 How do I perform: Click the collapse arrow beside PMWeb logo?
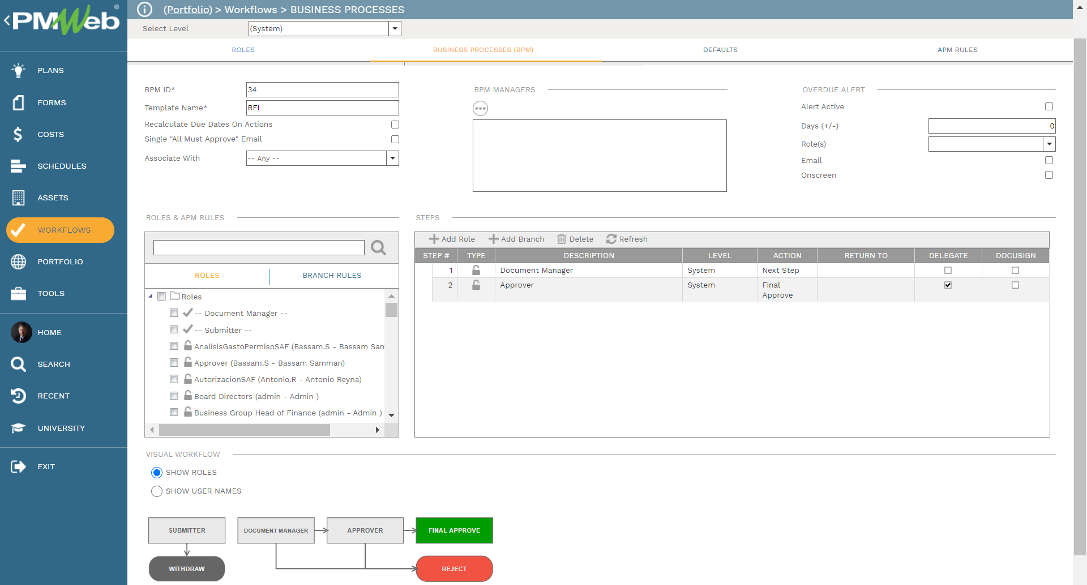point(6,21)
